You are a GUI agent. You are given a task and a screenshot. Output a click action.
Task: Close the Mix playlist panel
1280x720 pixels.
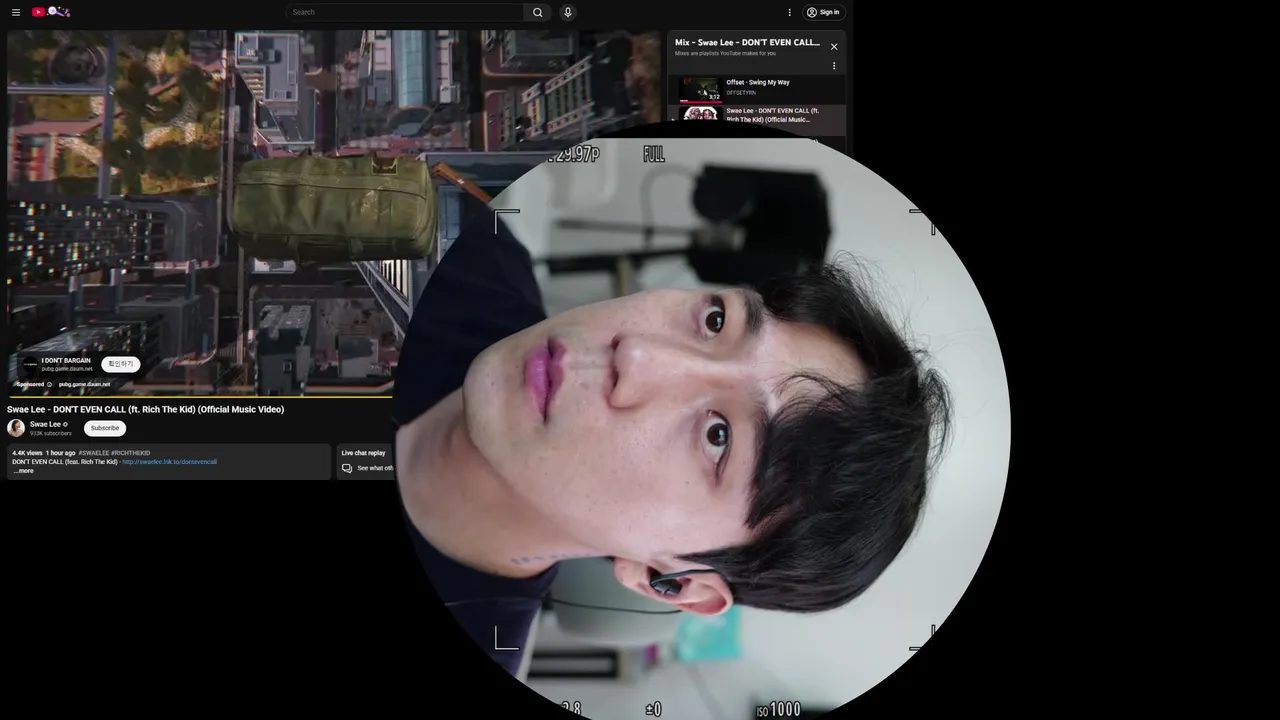pyautogui.click(x=834, y=46)
